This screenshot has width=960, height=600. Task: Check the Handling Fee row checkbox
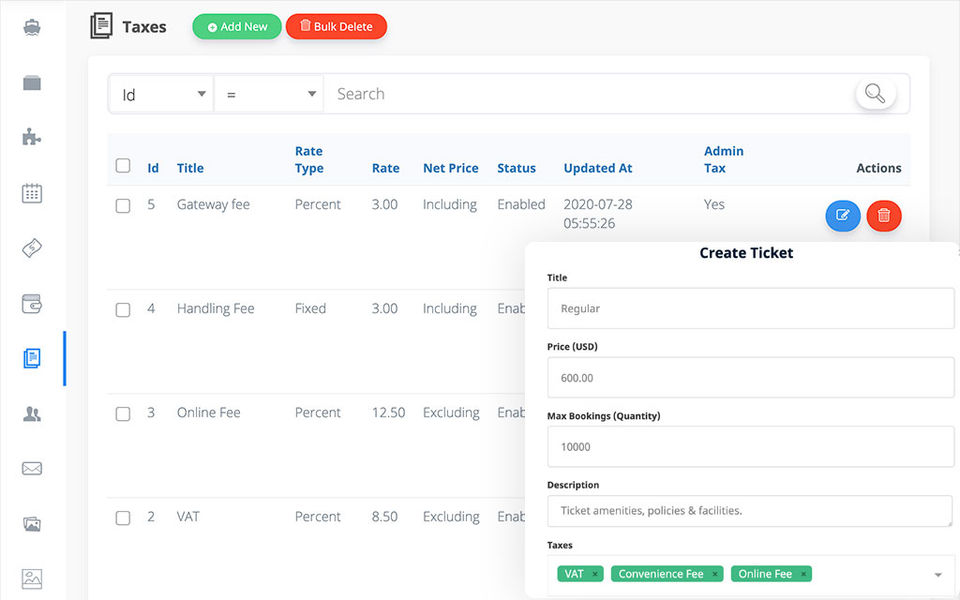123,310
